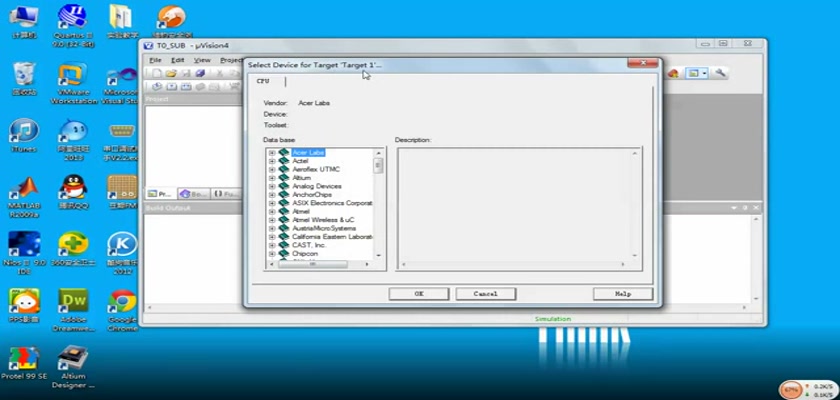This screenshot has width=840, height=400.
Task: Open the View menu in µVision
Action: pos(202,60)
